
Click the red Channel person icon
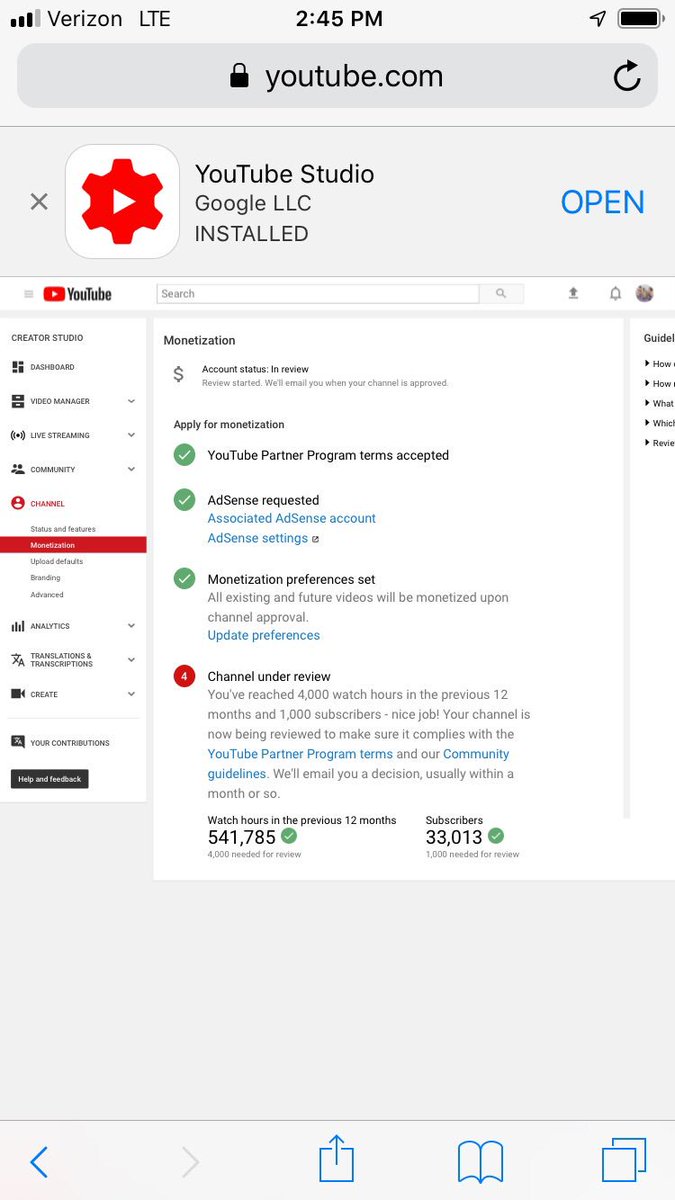point(17,504)
